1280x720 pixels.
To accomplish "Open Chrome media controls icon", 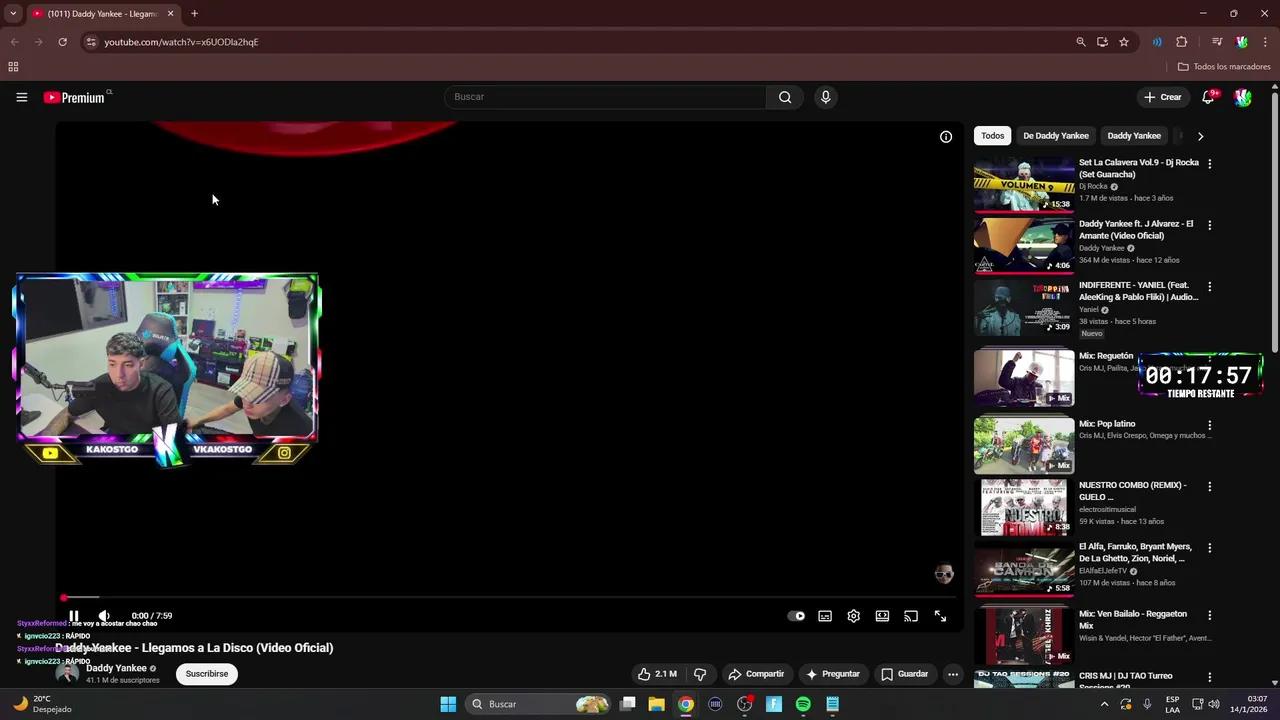I will coord(1217,42).
